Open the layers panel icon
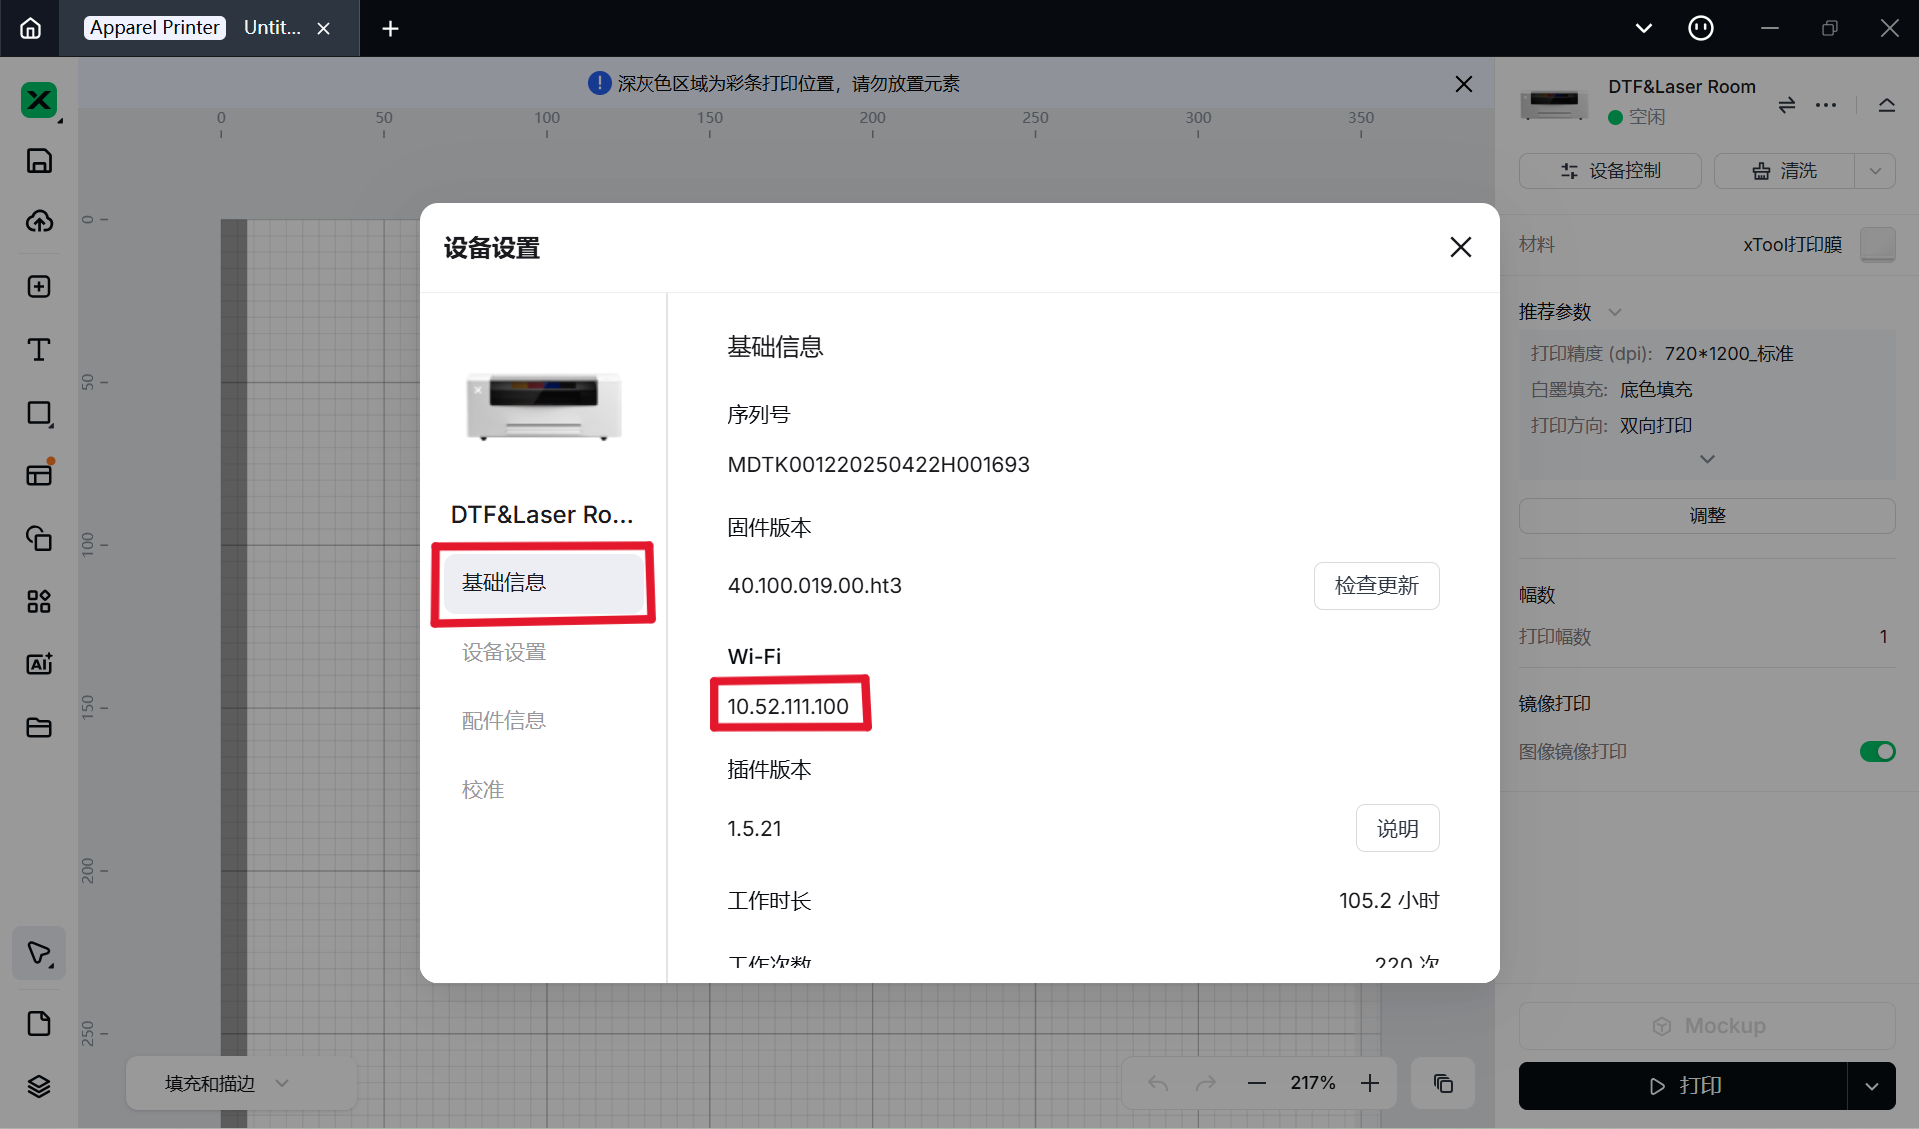Screen dimensions: 1919x1129 39,1086
